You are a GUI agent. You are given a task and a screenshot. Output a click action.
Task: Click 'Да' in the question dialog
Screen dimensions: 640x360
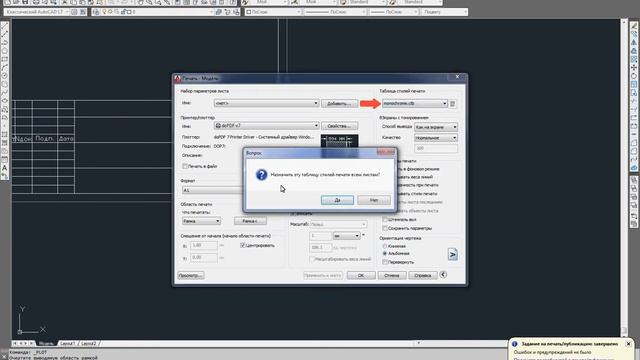[x=337, y=200]
